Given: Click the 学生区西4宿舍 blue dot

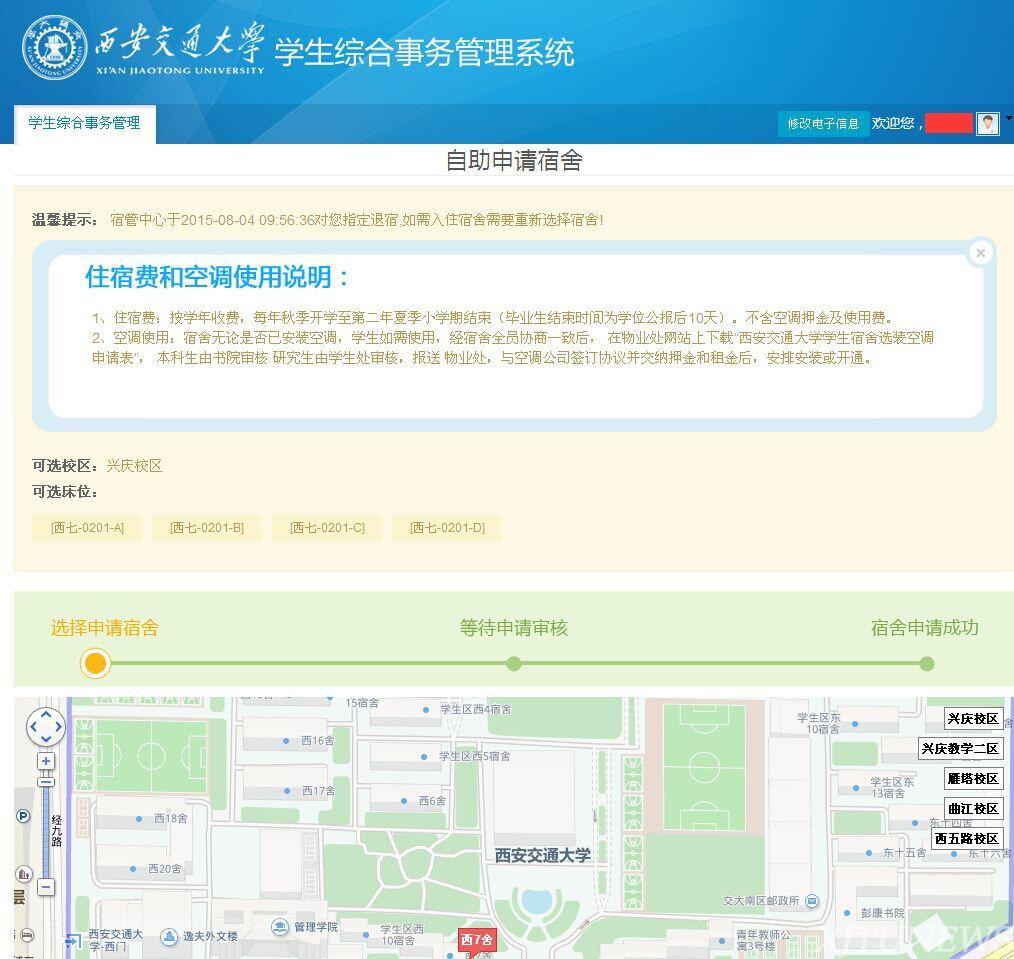Looking at the screenshot, I should point(426,710).
